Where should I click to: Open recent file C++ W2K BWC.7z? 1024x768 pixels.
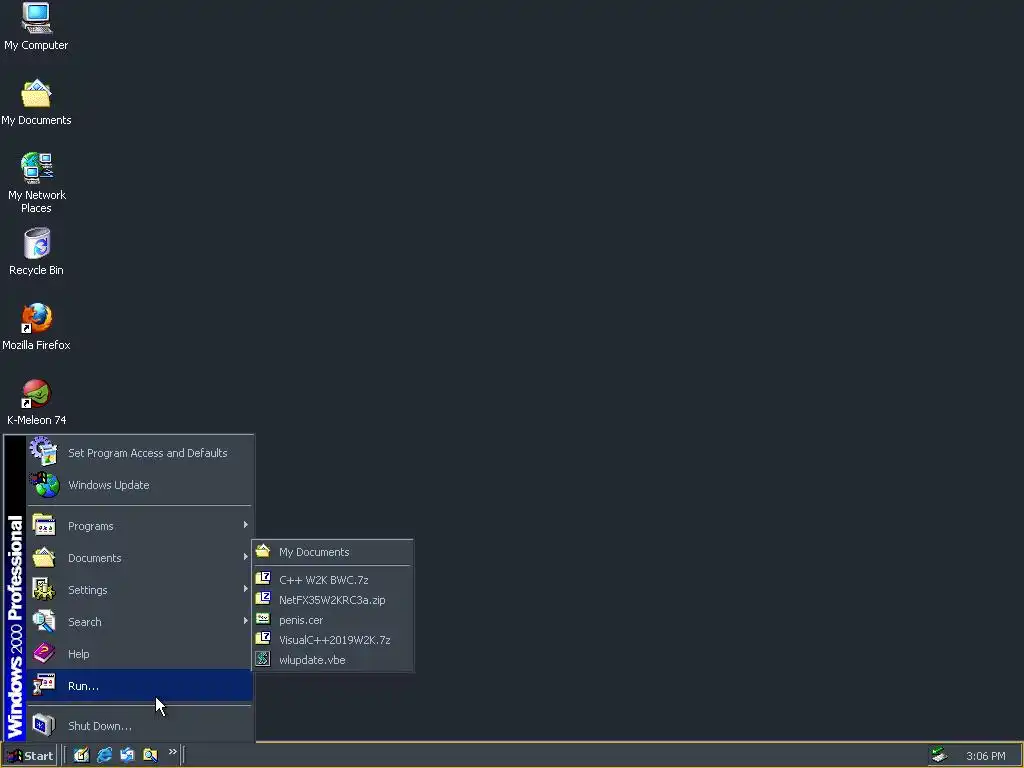click(x=332, y=579)
